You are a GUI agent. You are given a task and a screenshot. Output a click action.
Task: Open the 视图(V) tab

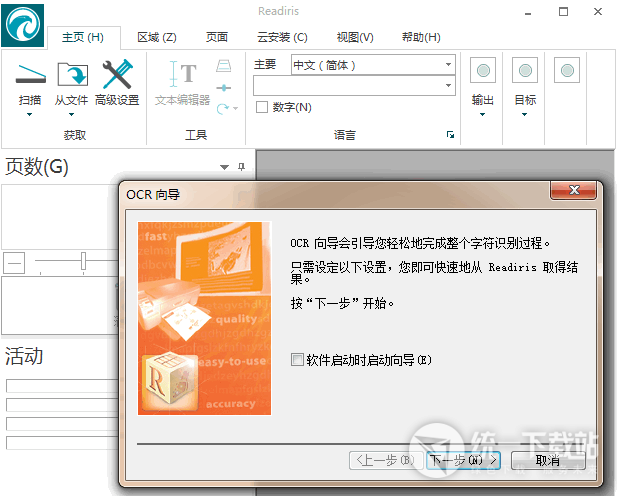pyautogui.click(x=355, y=37)
